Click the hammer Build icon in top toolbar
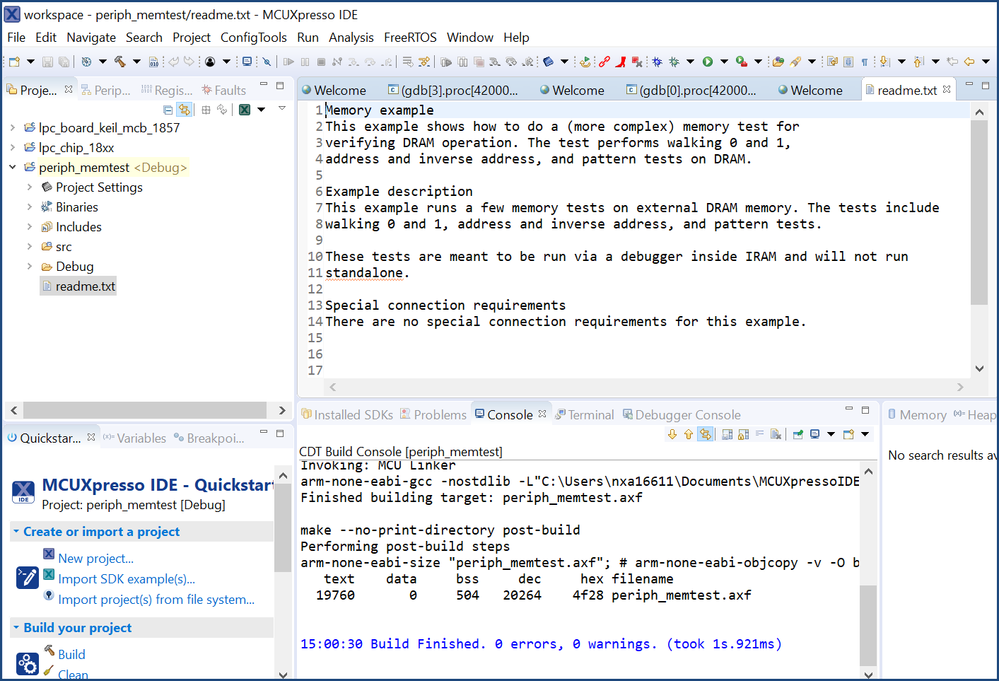Screen dimensions: 999x681 pyautogui.click(x=120, y=62)
